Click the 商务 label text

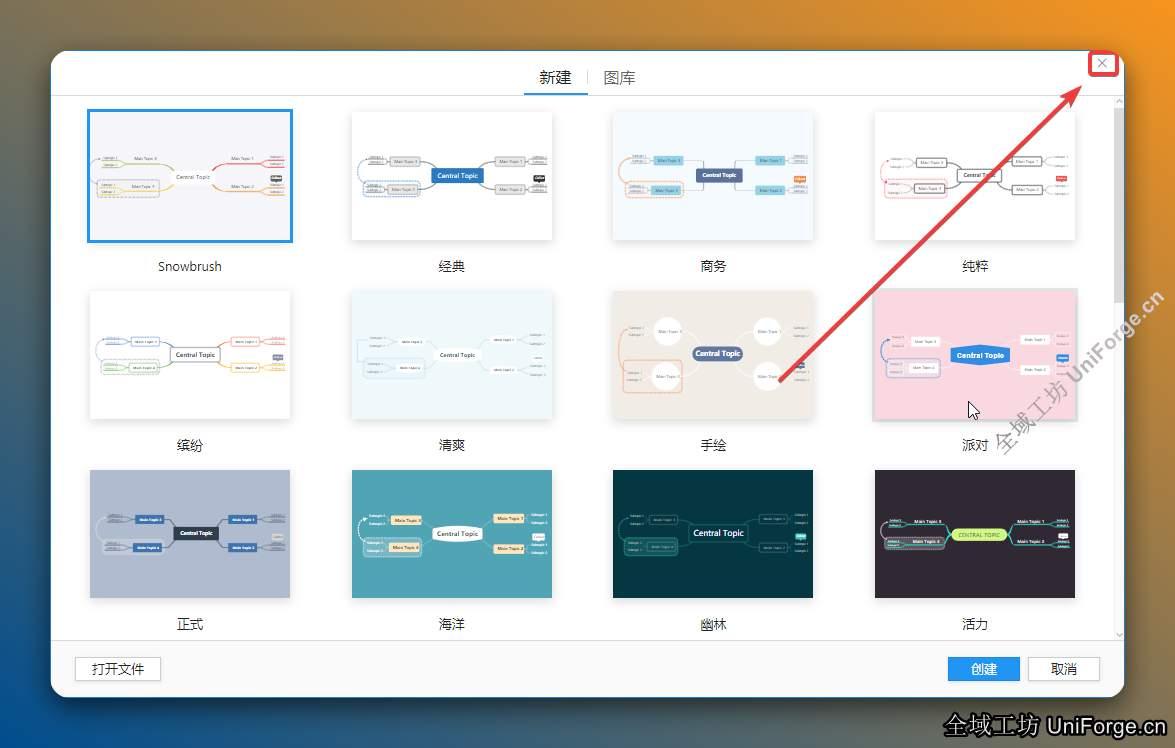click(713, 266)
